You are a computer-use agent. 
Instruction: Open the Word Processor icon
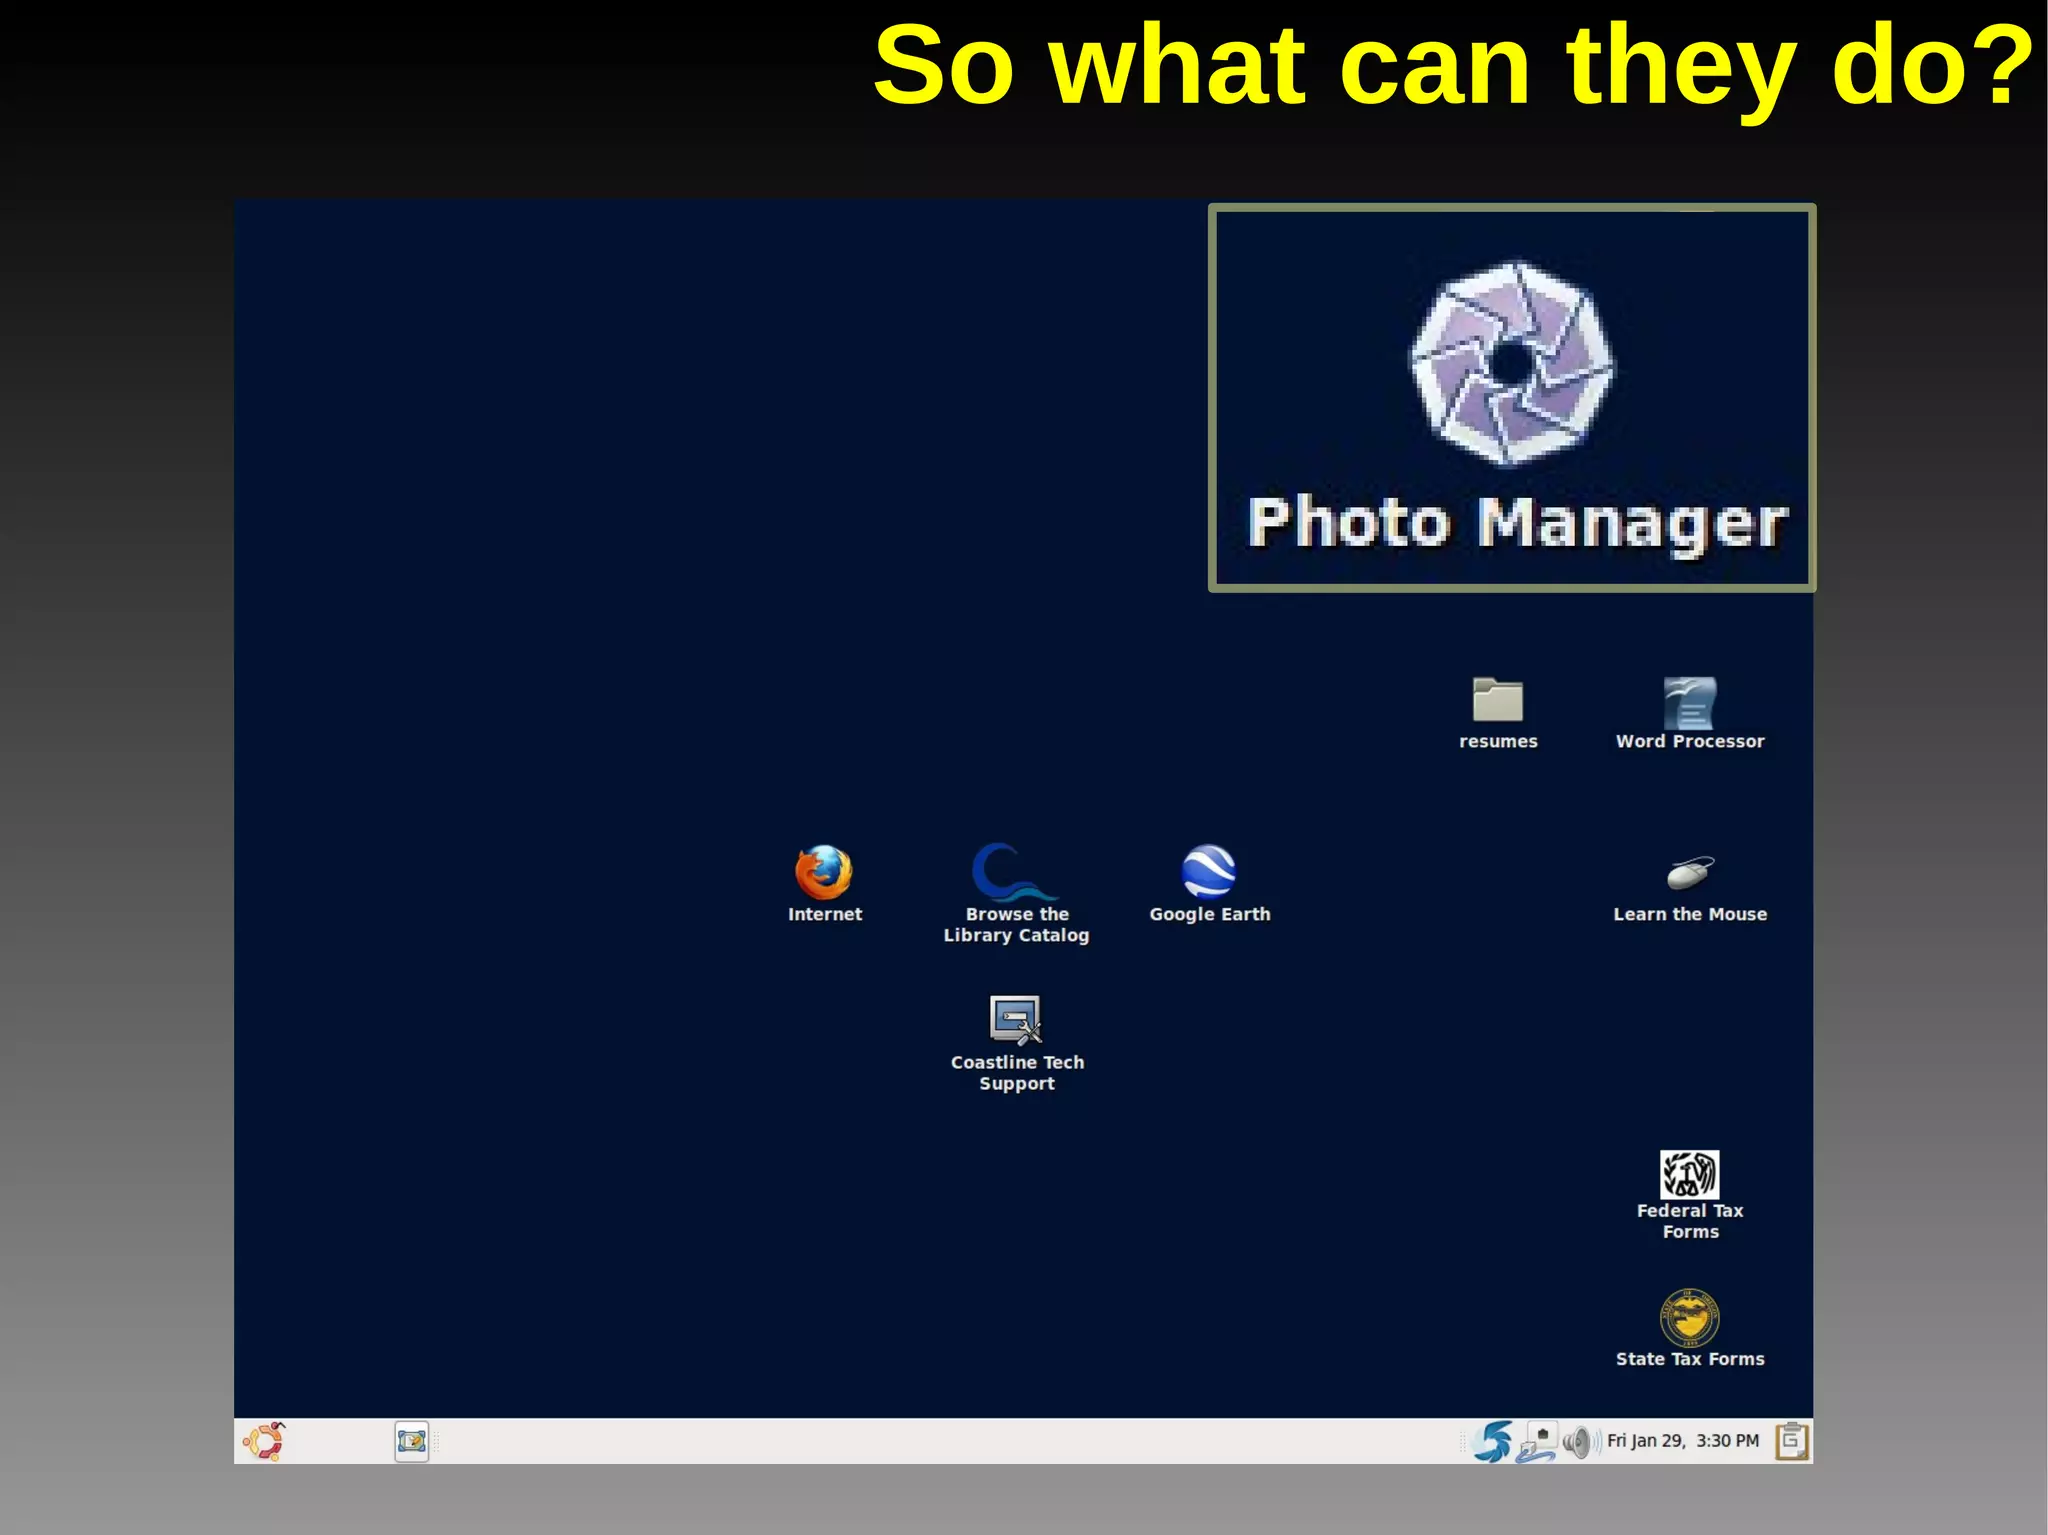(x=1689, y=703)
